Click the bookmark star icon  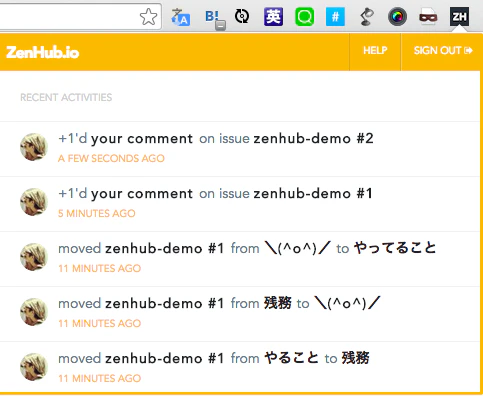[148, 17]
